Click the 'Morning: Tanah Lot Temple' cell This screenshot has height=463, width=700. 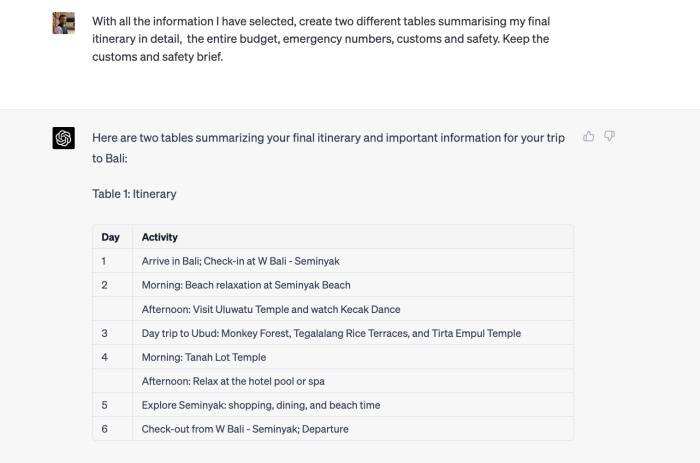(x=204, y=357)
